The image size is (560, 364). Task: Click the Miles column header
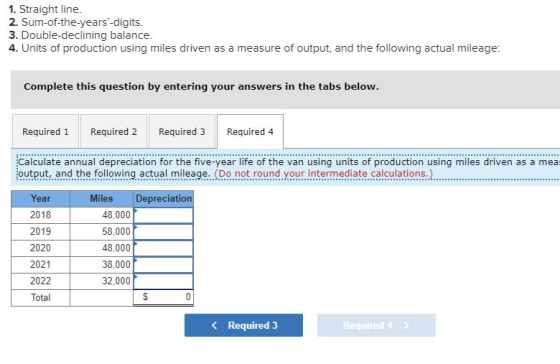click(102, 199)
